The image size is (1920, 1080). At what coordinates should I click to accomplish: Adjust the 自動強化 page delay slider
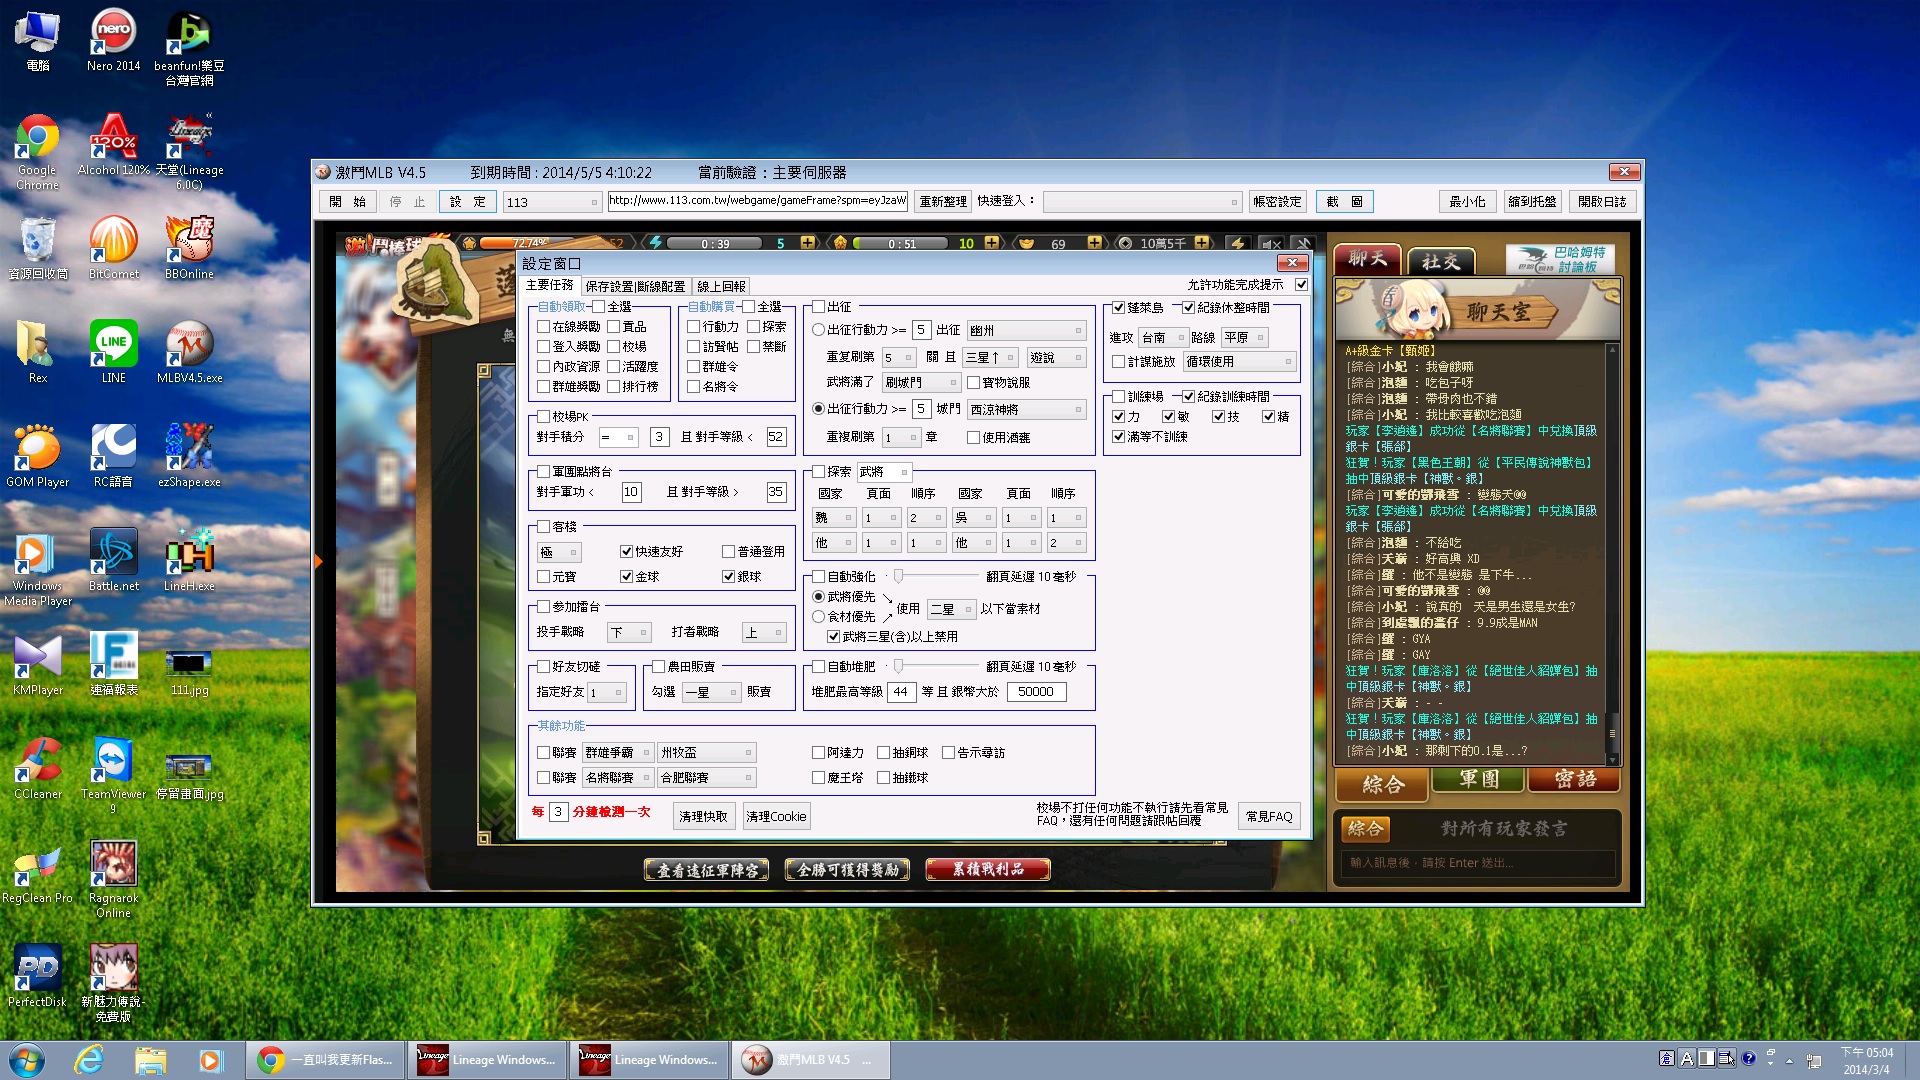(898, 577)
